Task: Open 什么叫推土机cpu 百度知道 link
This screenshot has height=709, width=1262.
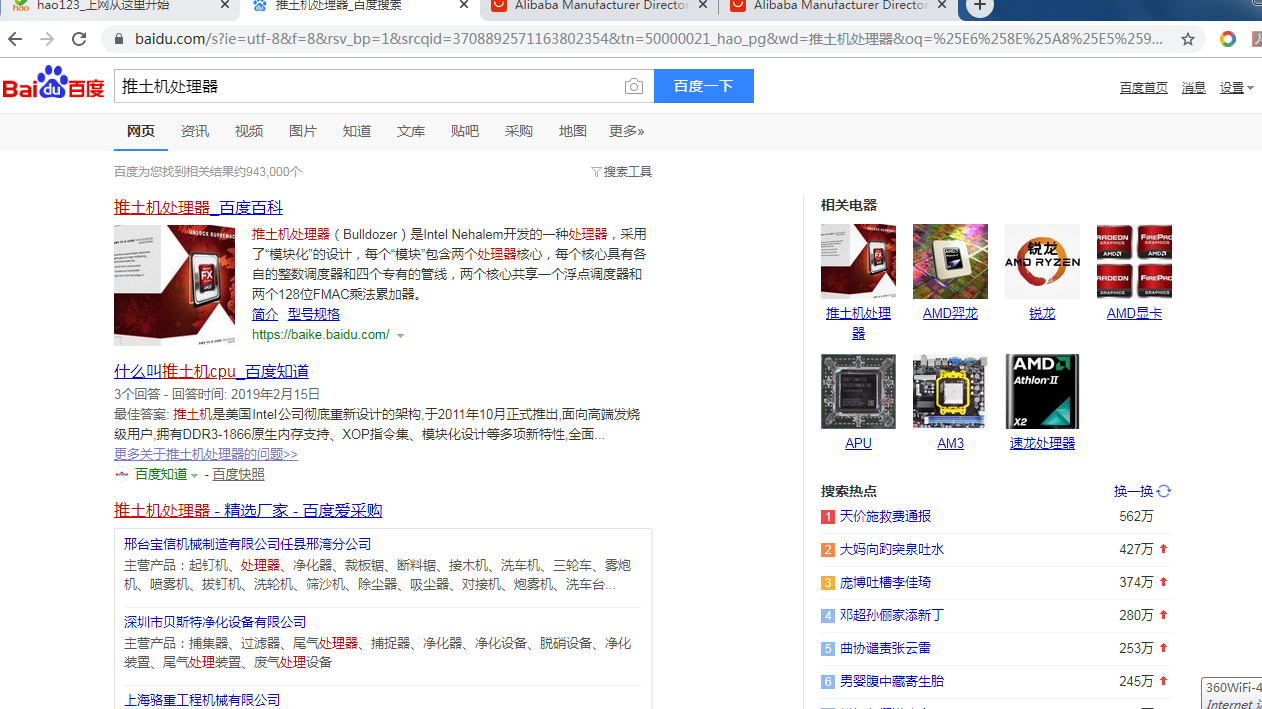Action: pyautogui.click(x=211, y=371)
